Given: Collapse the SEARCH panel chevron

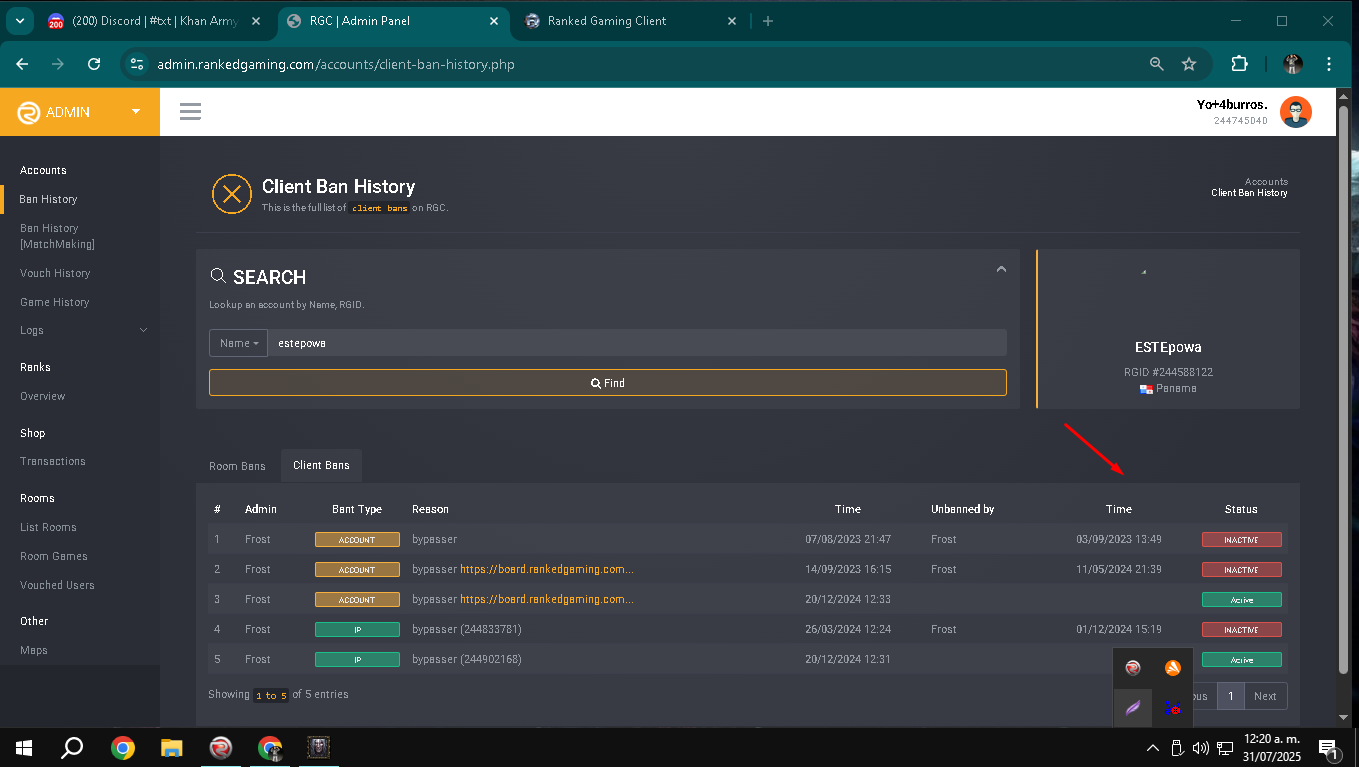Looking at the screenshot, I should (x=1001, y=269).
